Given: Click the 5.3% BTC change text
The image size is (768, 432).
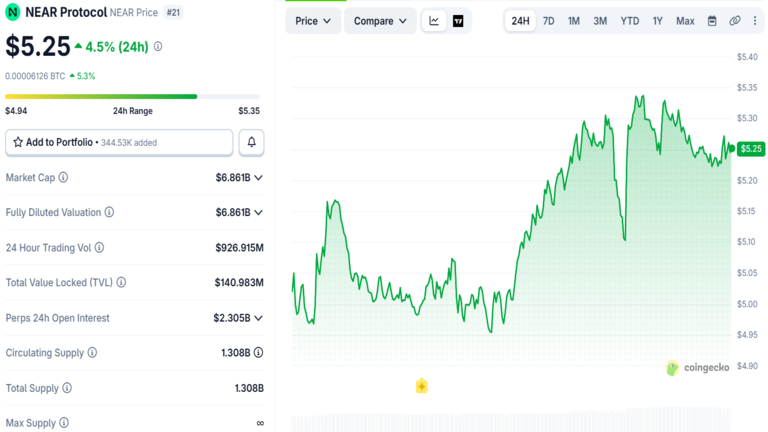Looking at the screenshot, I should click(86, 76).
